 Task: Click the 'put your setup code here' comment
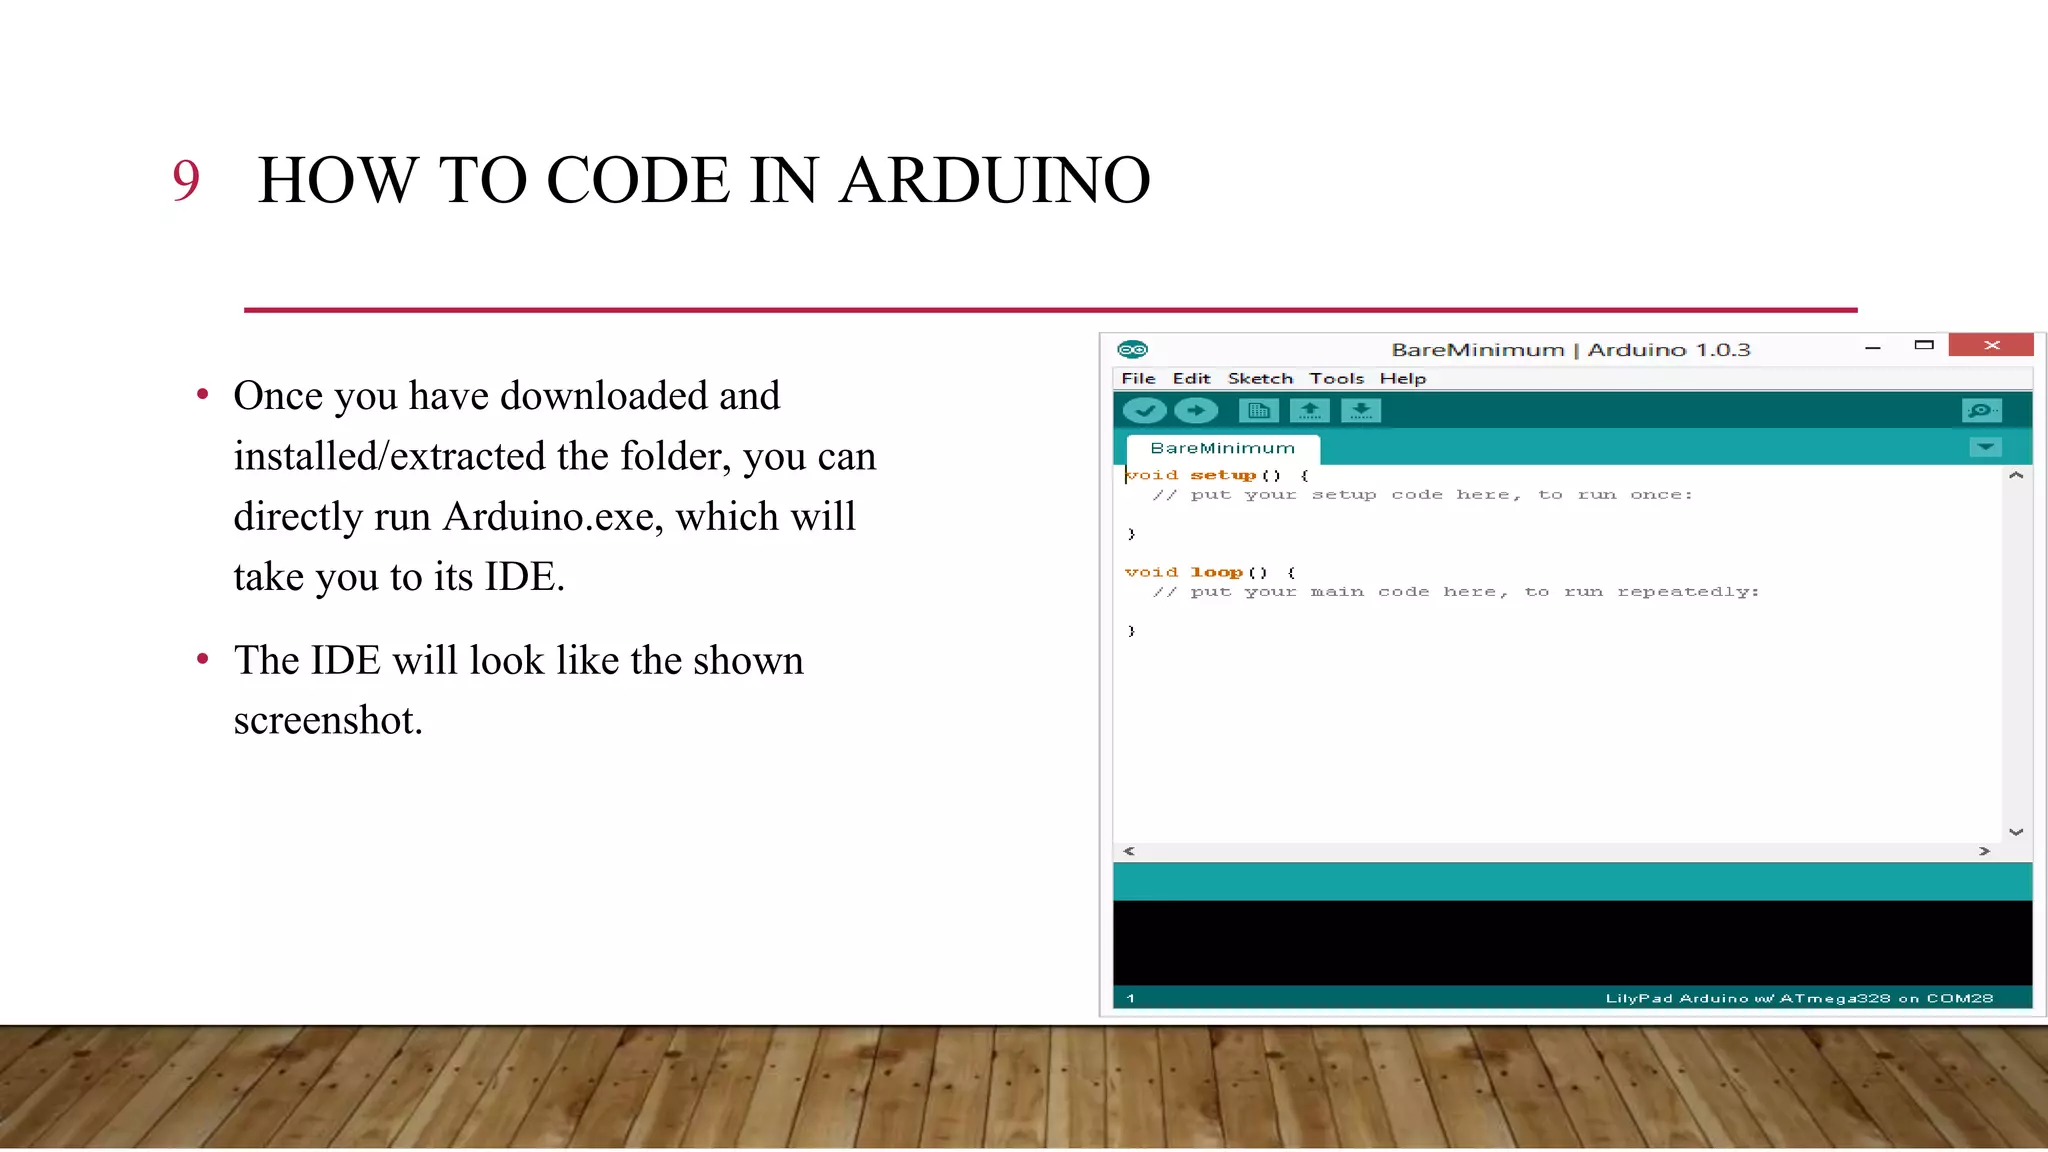click(1422, 495)
